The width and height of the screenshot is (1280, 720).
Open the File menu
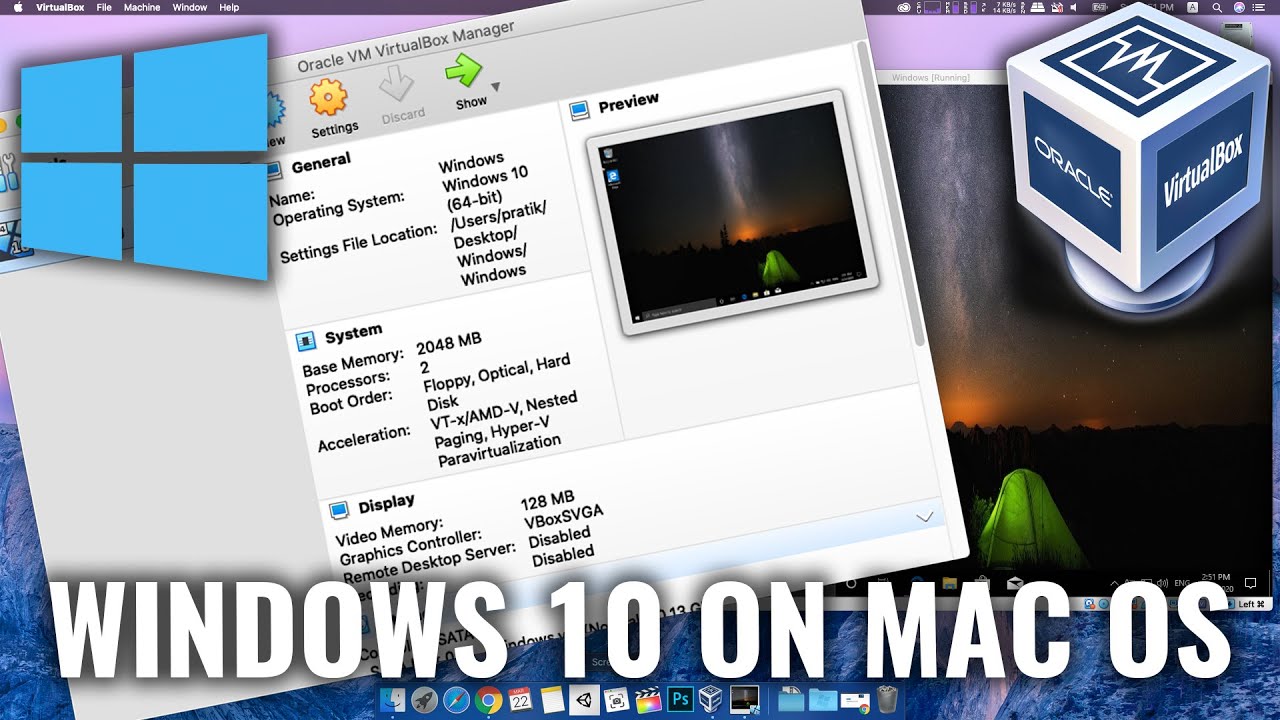point(104,7)
